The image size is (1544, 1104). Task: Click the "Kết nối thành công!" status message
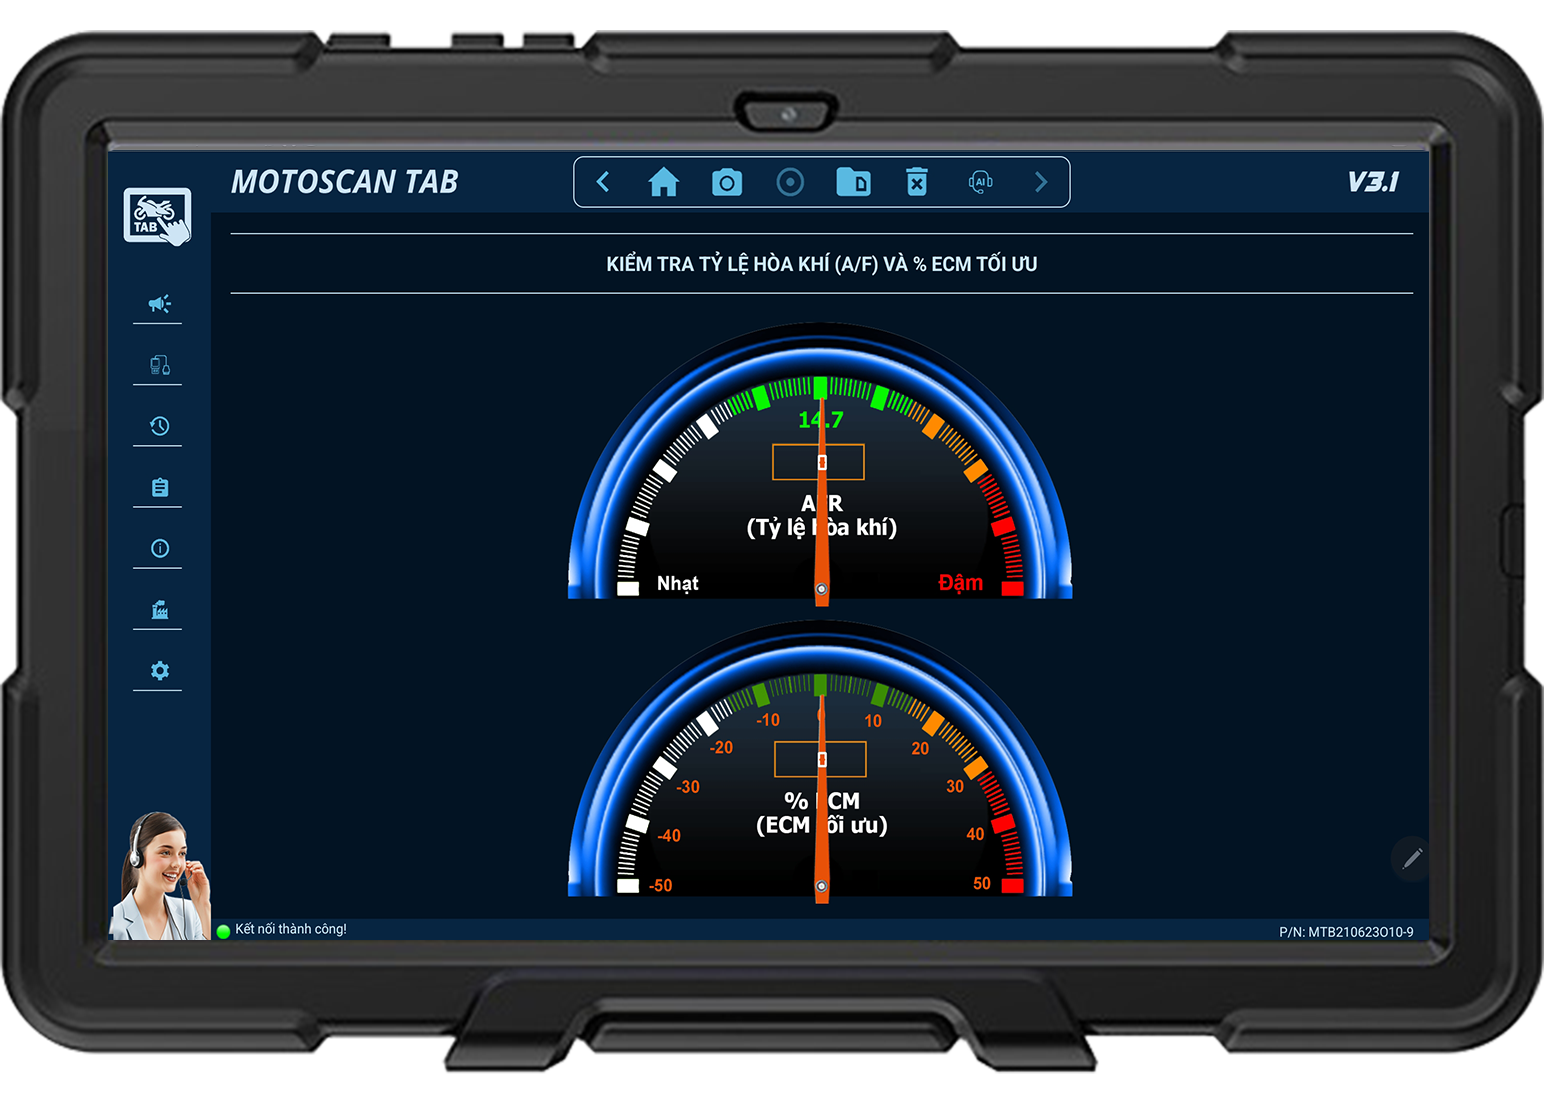[x=291, y=929]
